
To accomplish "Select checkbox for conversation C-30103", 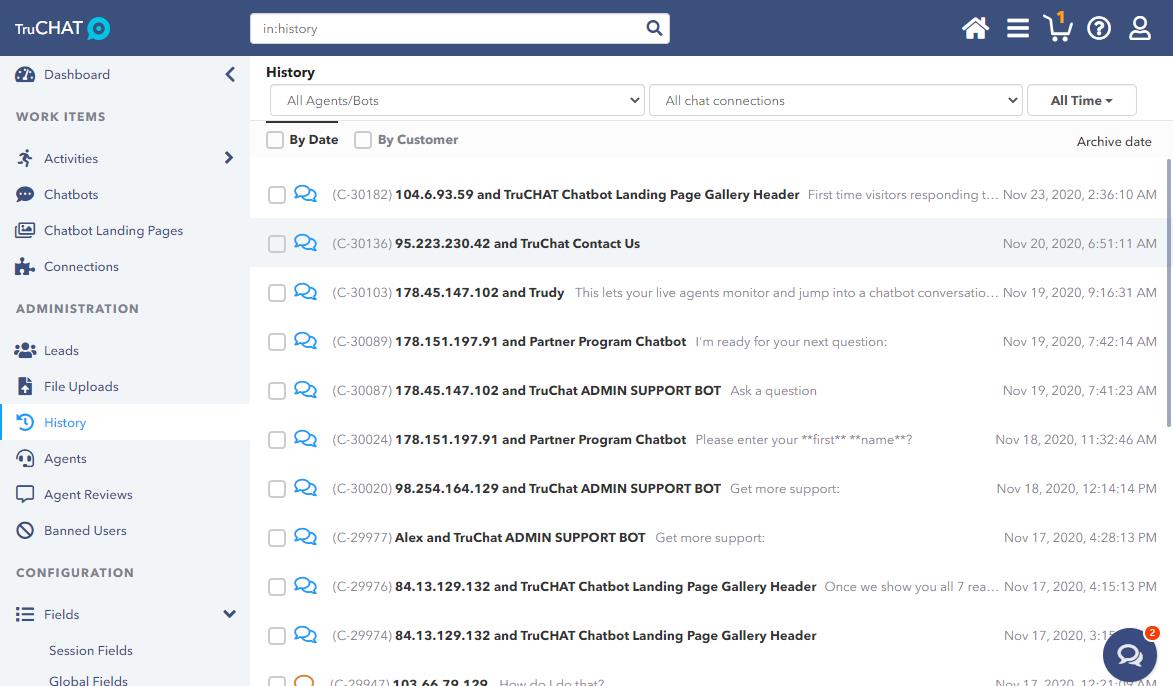I will click(x=277, y=293).
